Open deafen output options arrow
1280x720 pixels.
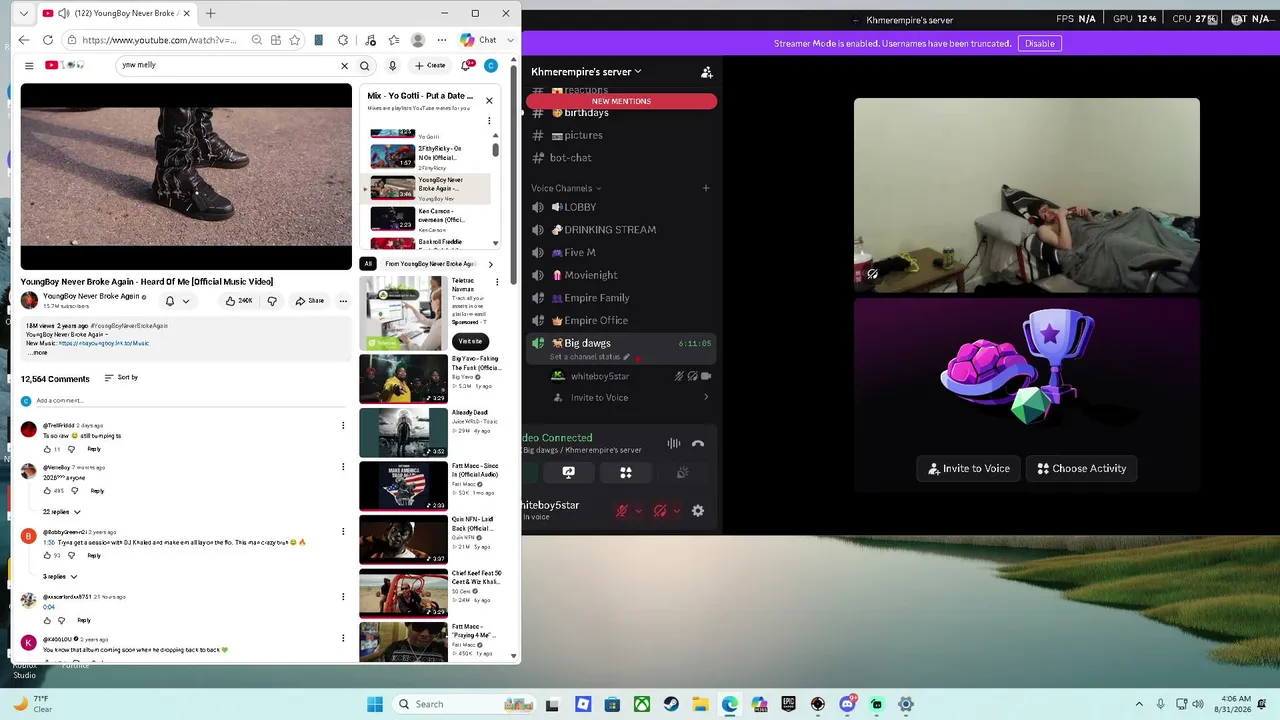click(676, 511)
